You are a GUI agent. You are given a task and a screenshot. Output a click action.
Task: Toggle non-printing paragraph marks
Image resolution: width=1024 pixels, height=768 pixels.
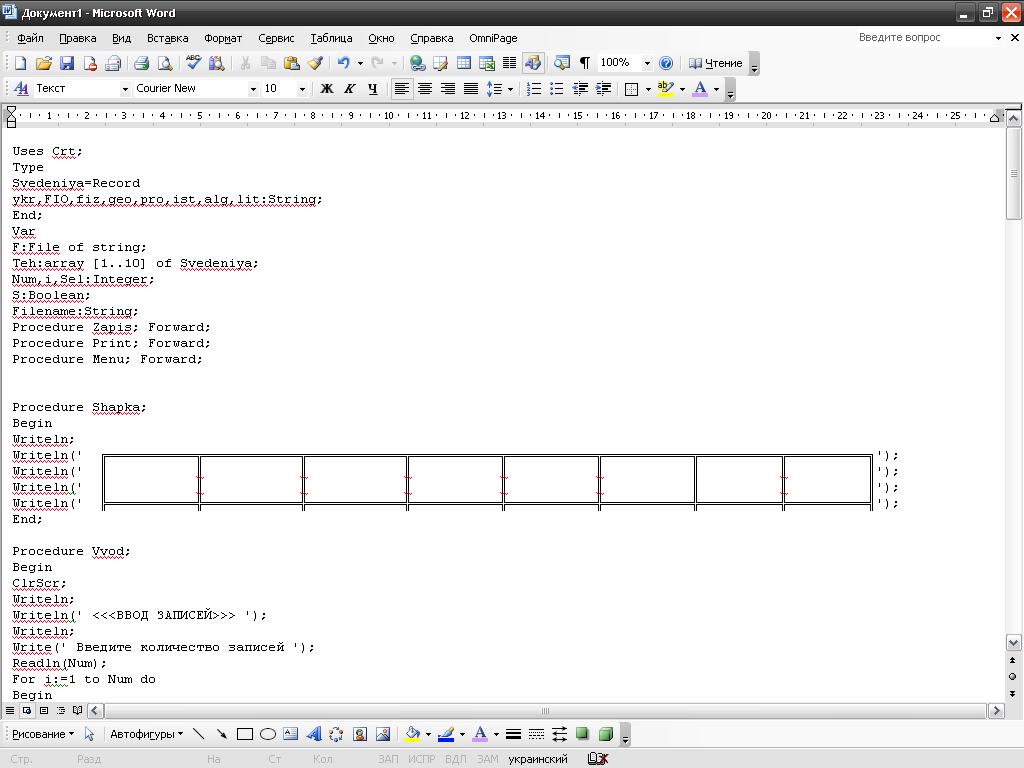click(585, 63)
